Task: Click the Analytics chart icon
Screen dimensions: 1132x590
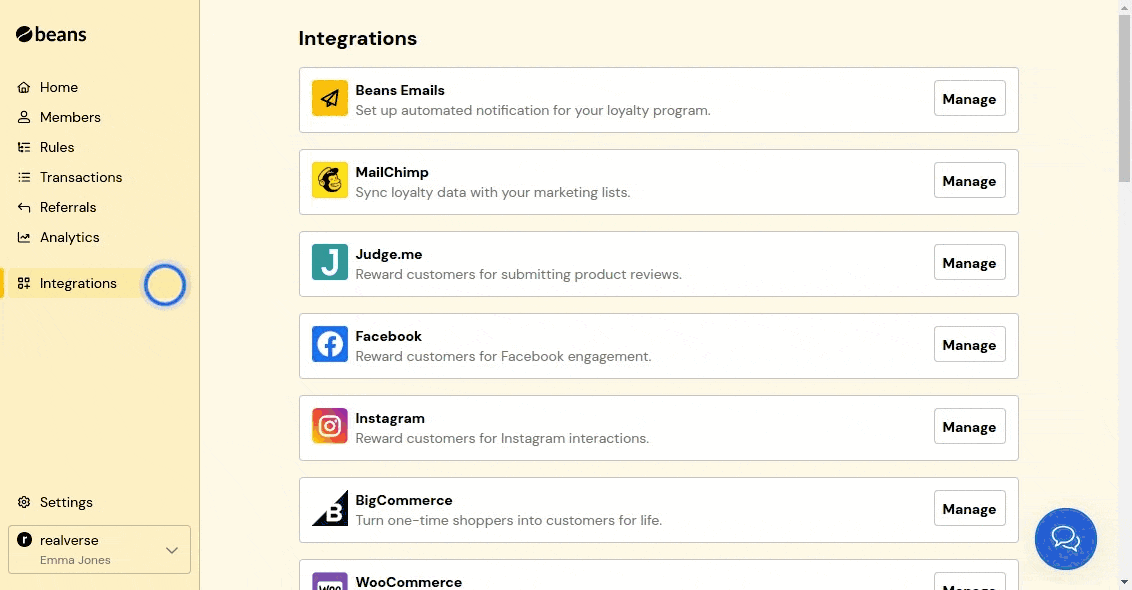Action: pos(24,237)
